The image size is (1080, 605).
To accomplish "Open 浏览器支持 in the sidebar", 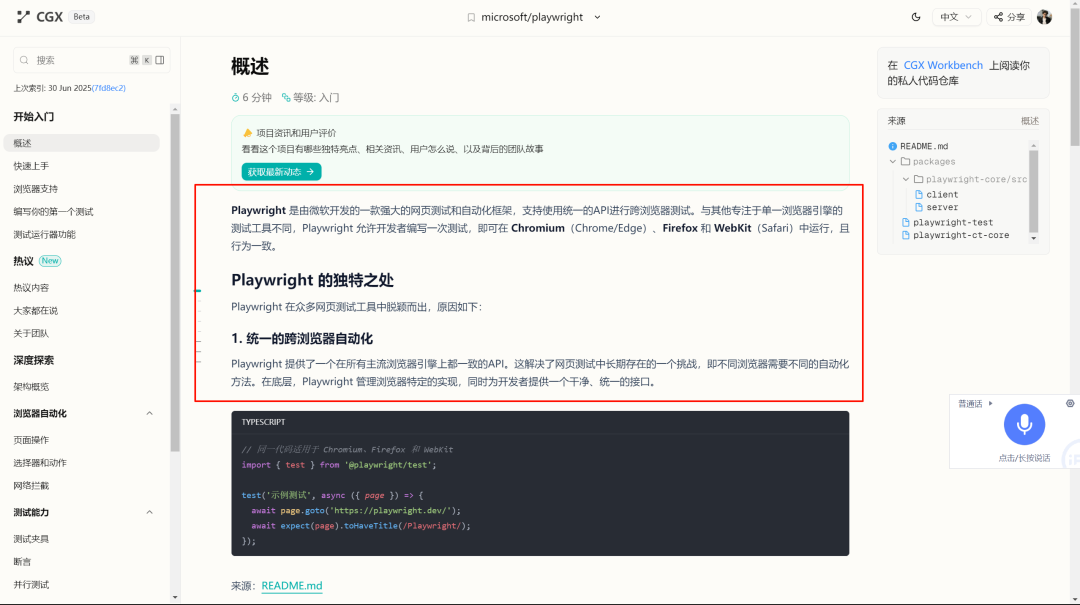I will (x=35, y=189).
